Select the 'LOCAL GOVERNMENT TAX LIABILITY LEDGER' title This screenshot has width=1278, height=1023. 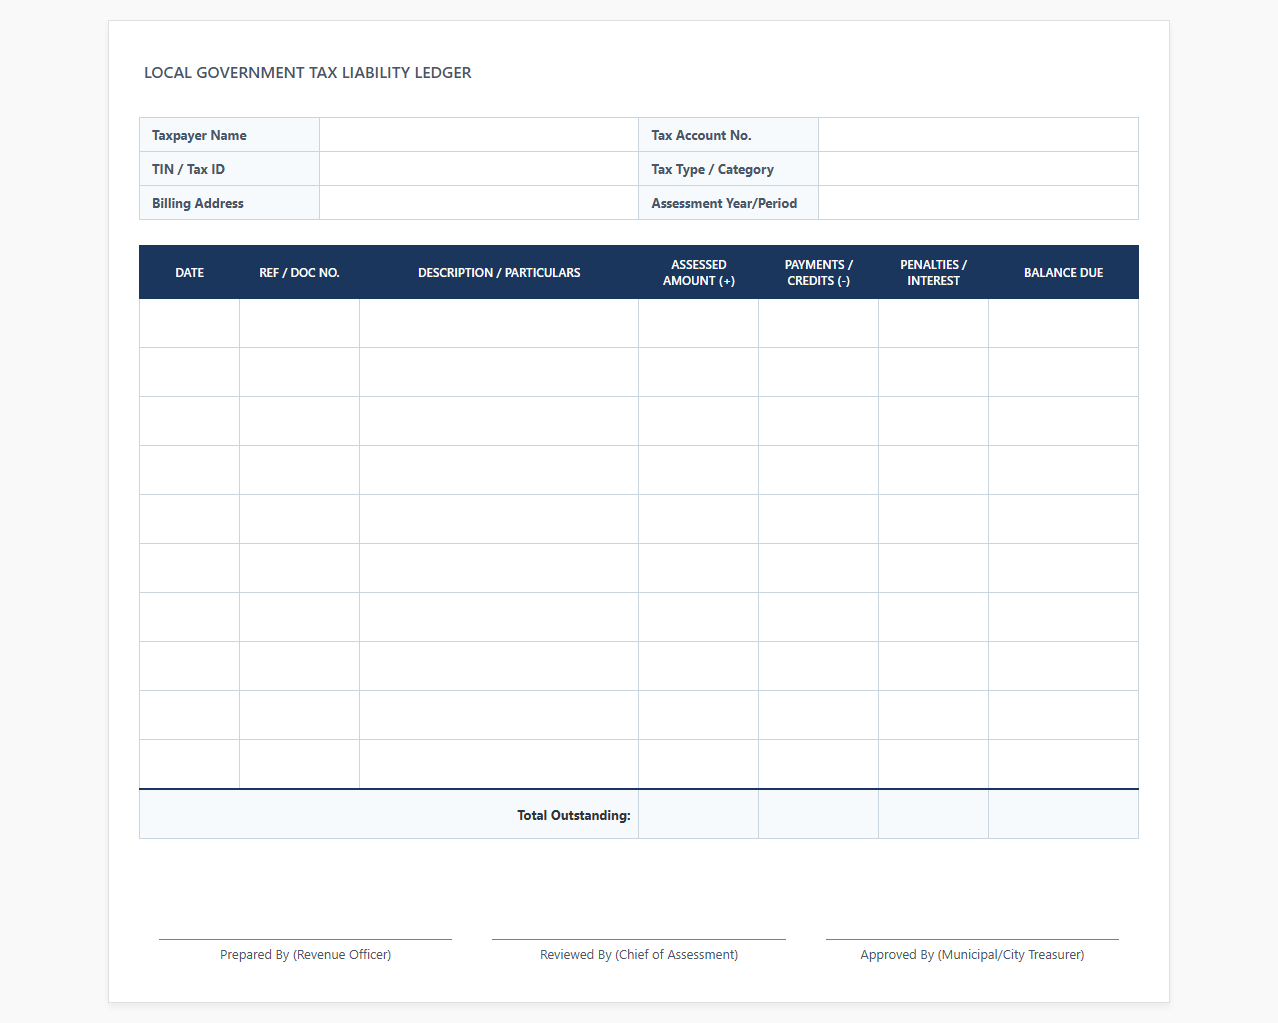308,73
